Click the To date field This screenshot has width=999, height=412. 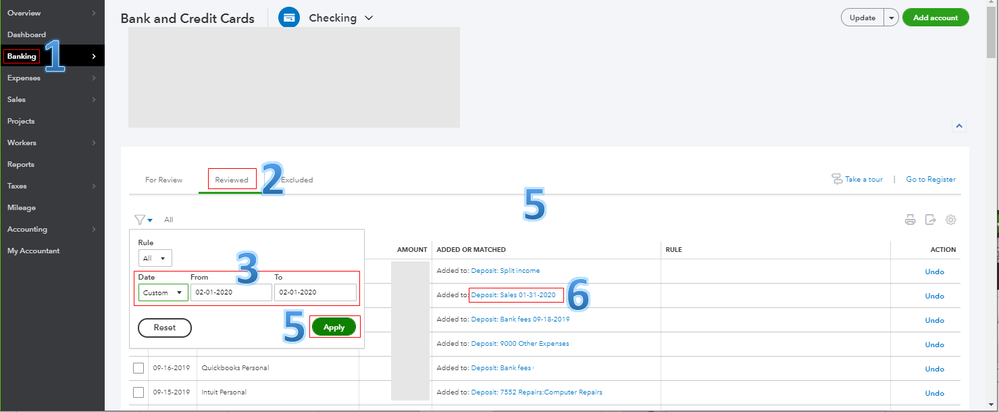[x=315, y=293]
